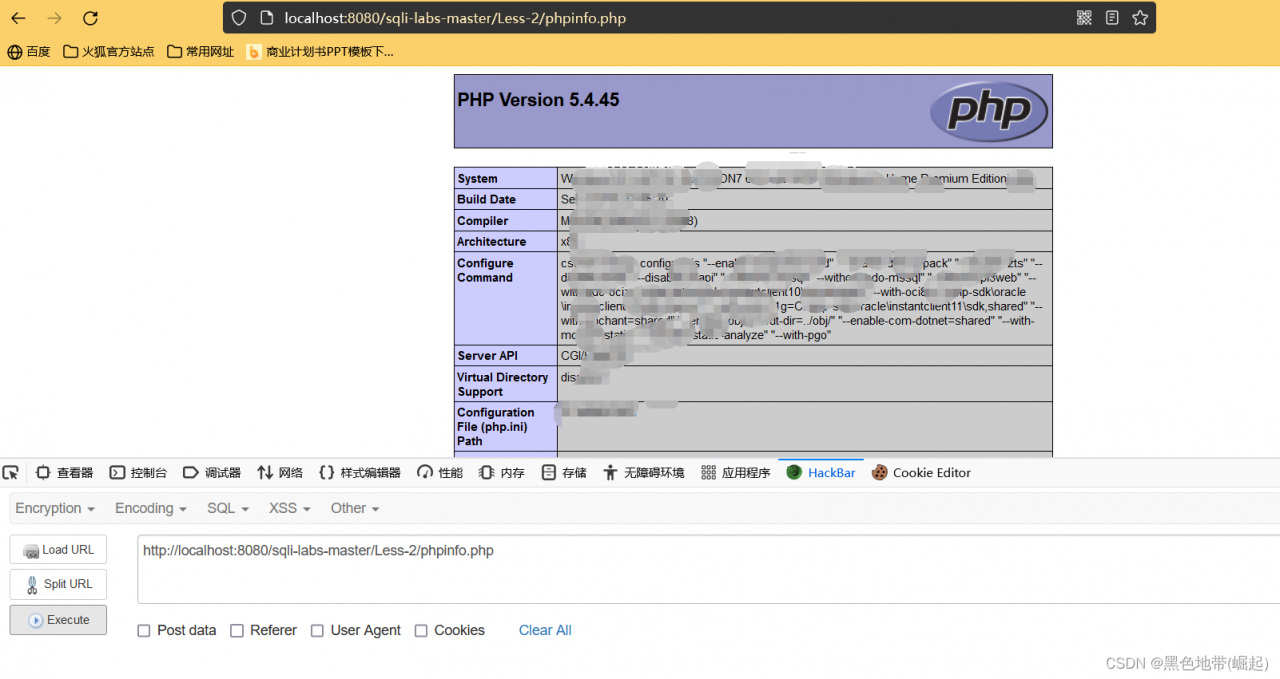Switch to the 查看器 inspector tab
This screenshot has height=679, width=1280.
pyautogui.click(x=65, y=473)
